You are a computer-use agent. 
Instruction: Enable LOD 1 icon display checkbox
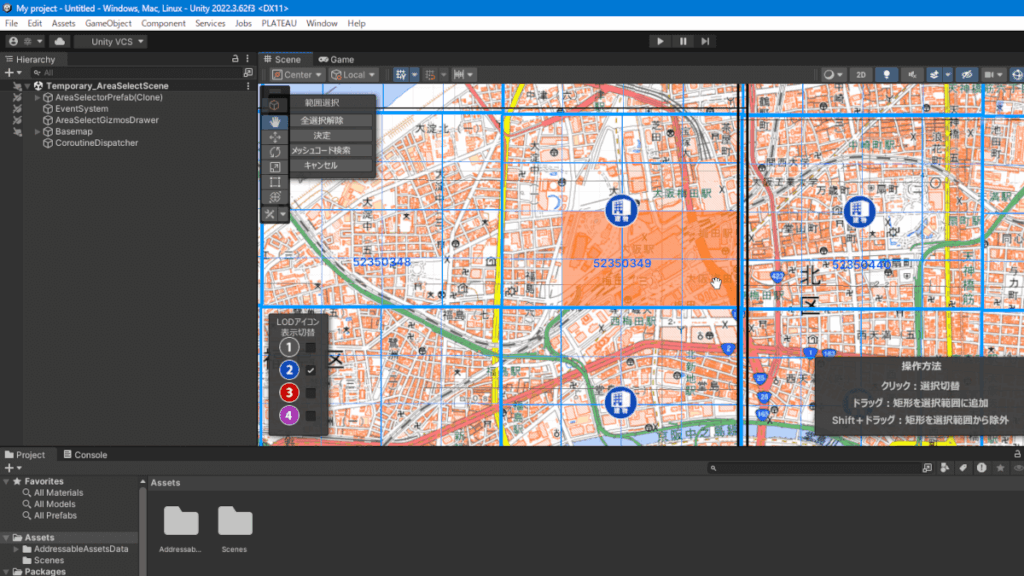311,348
